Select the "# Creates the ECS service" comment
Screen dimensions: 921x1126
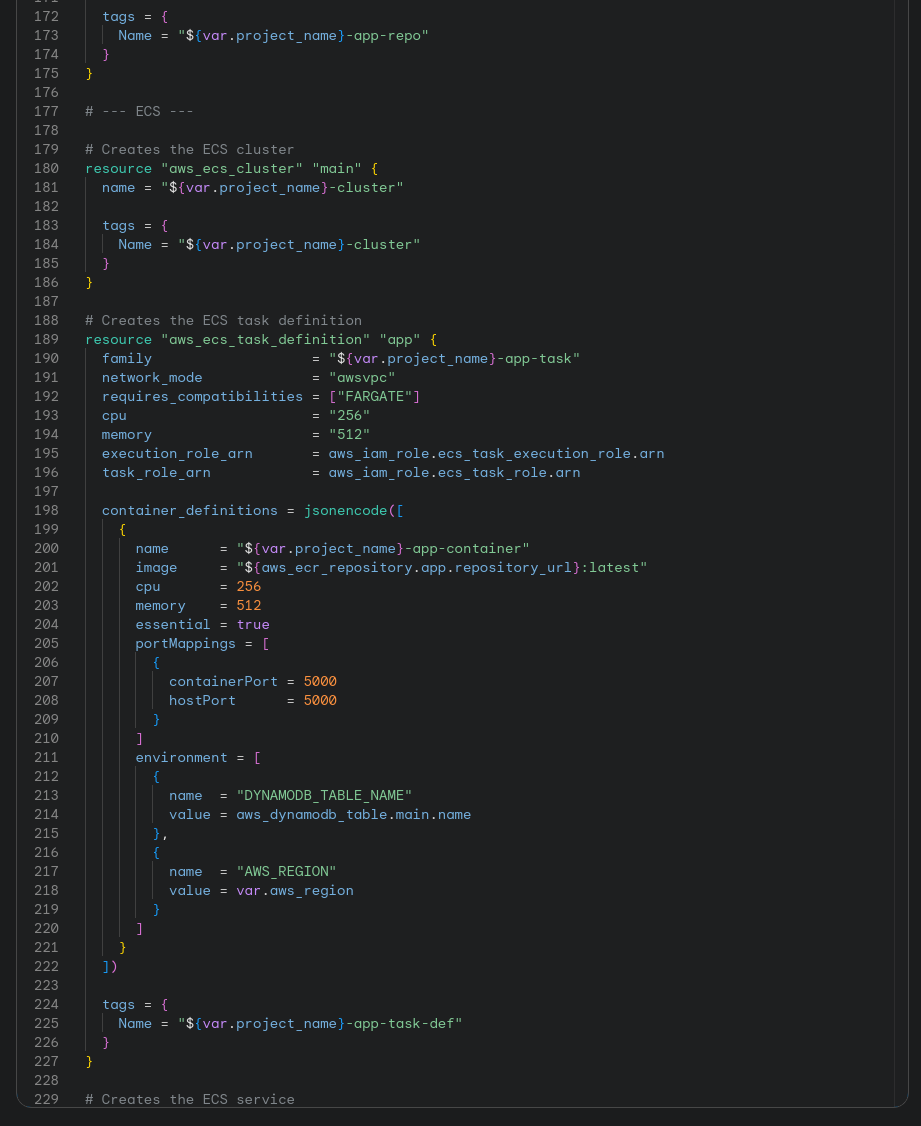point(189,1099)
